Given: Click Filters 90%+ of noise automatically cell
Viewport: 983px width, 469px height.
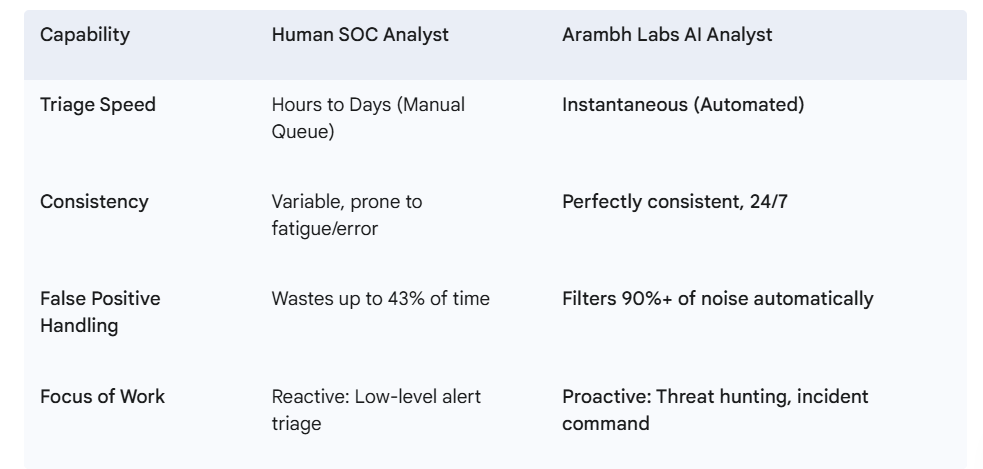Looking at the screenshot, I should point(717,299).
